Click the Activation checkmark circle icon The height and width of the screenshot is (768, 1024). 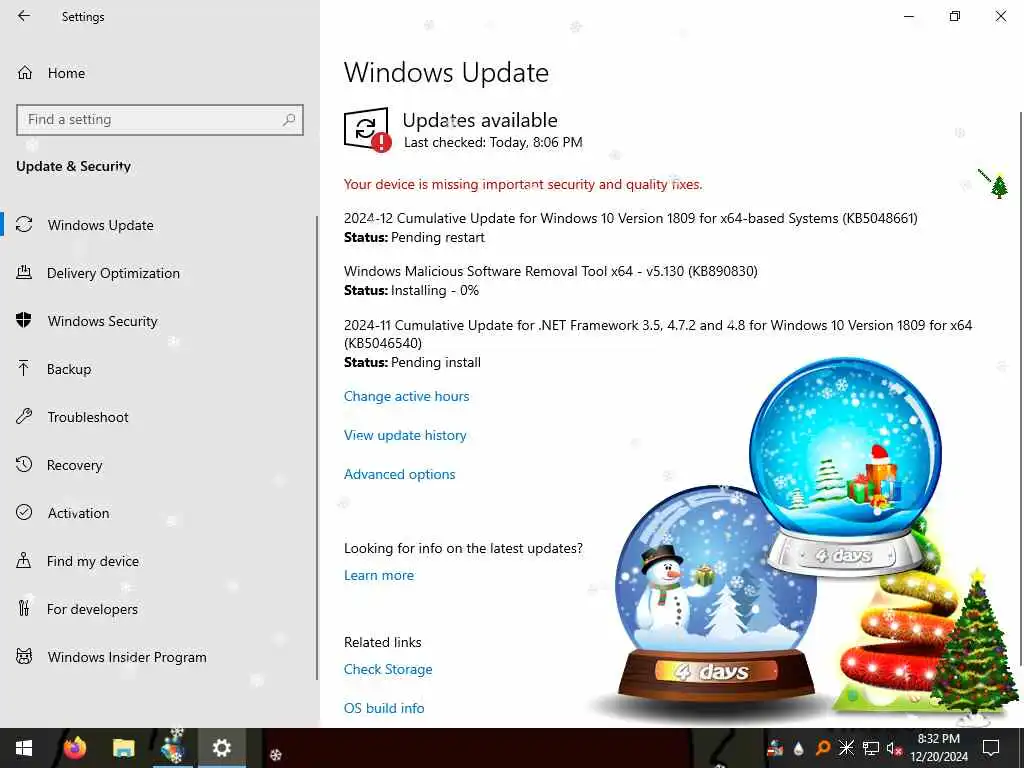[x=24, y=513]
